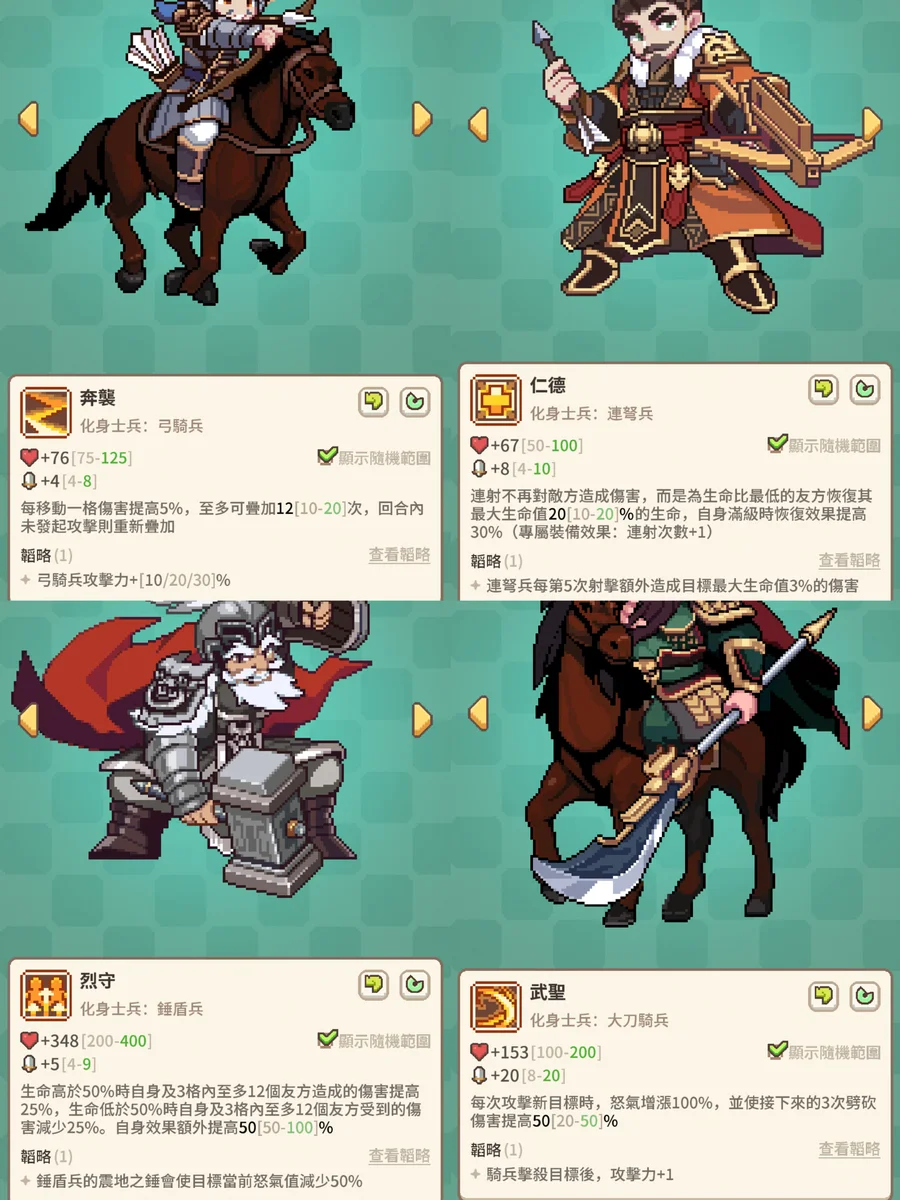Click the 武聖 skill icon

click(496, 1006)
